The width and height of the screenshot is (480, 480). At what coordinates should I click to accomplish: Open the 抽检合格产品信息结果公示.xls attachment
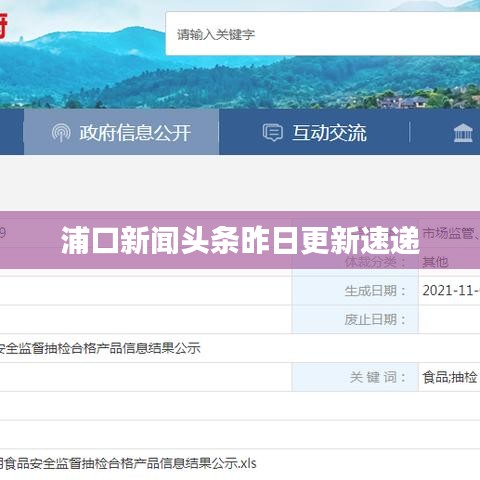[x=128, y=463]
